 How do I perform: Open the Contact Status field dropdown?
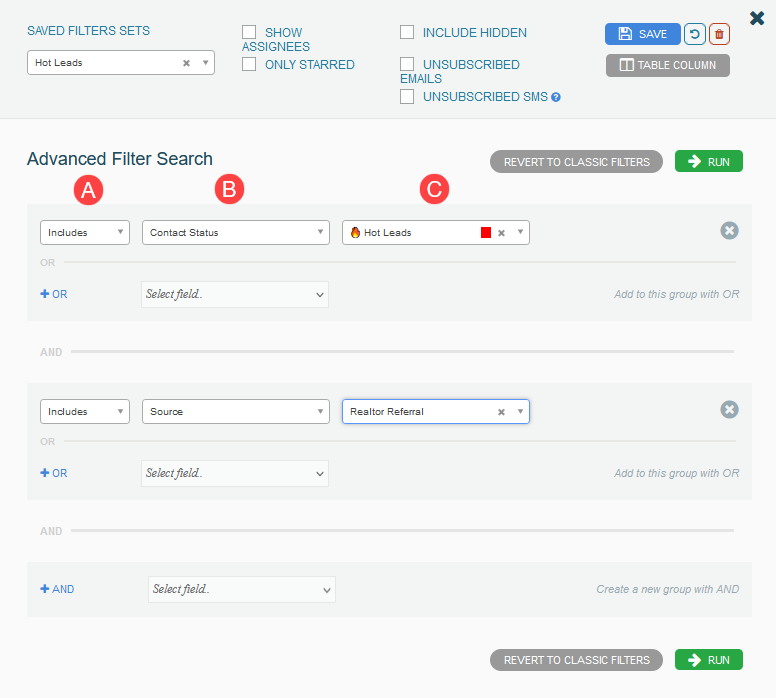pyautogui.click(x=236, y=233)
